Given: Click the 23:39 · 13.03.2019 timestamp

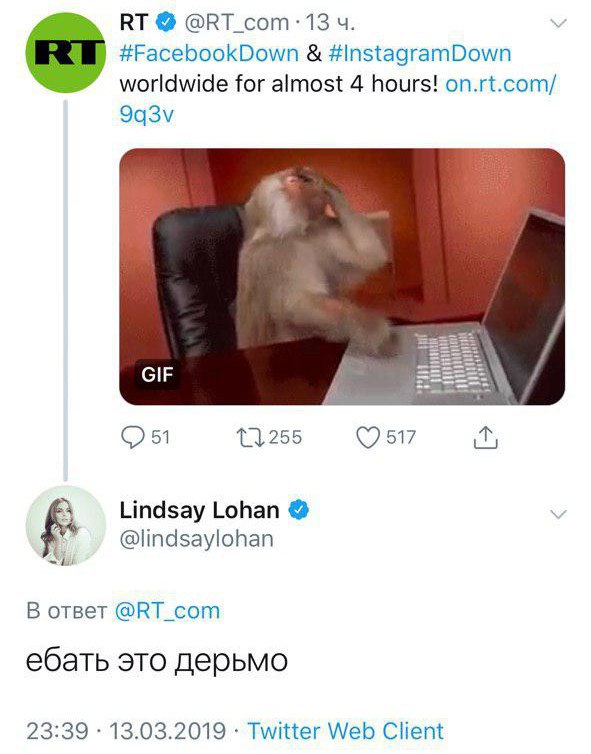Looking at the screenshot, I should pos(126,731).
